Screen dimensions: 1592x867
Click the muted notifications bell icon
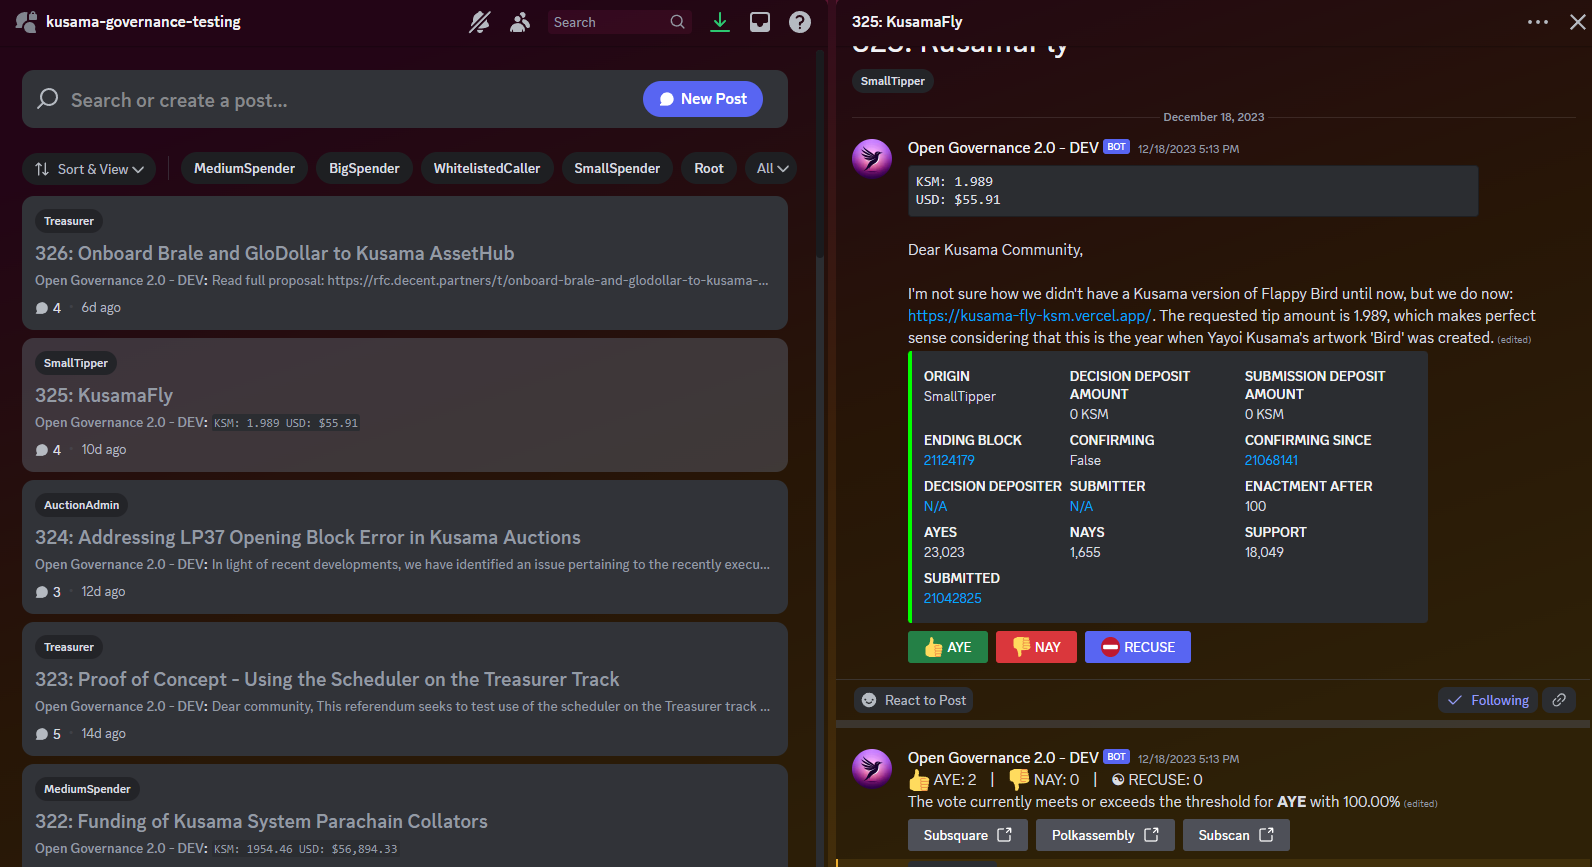point(480,22)
